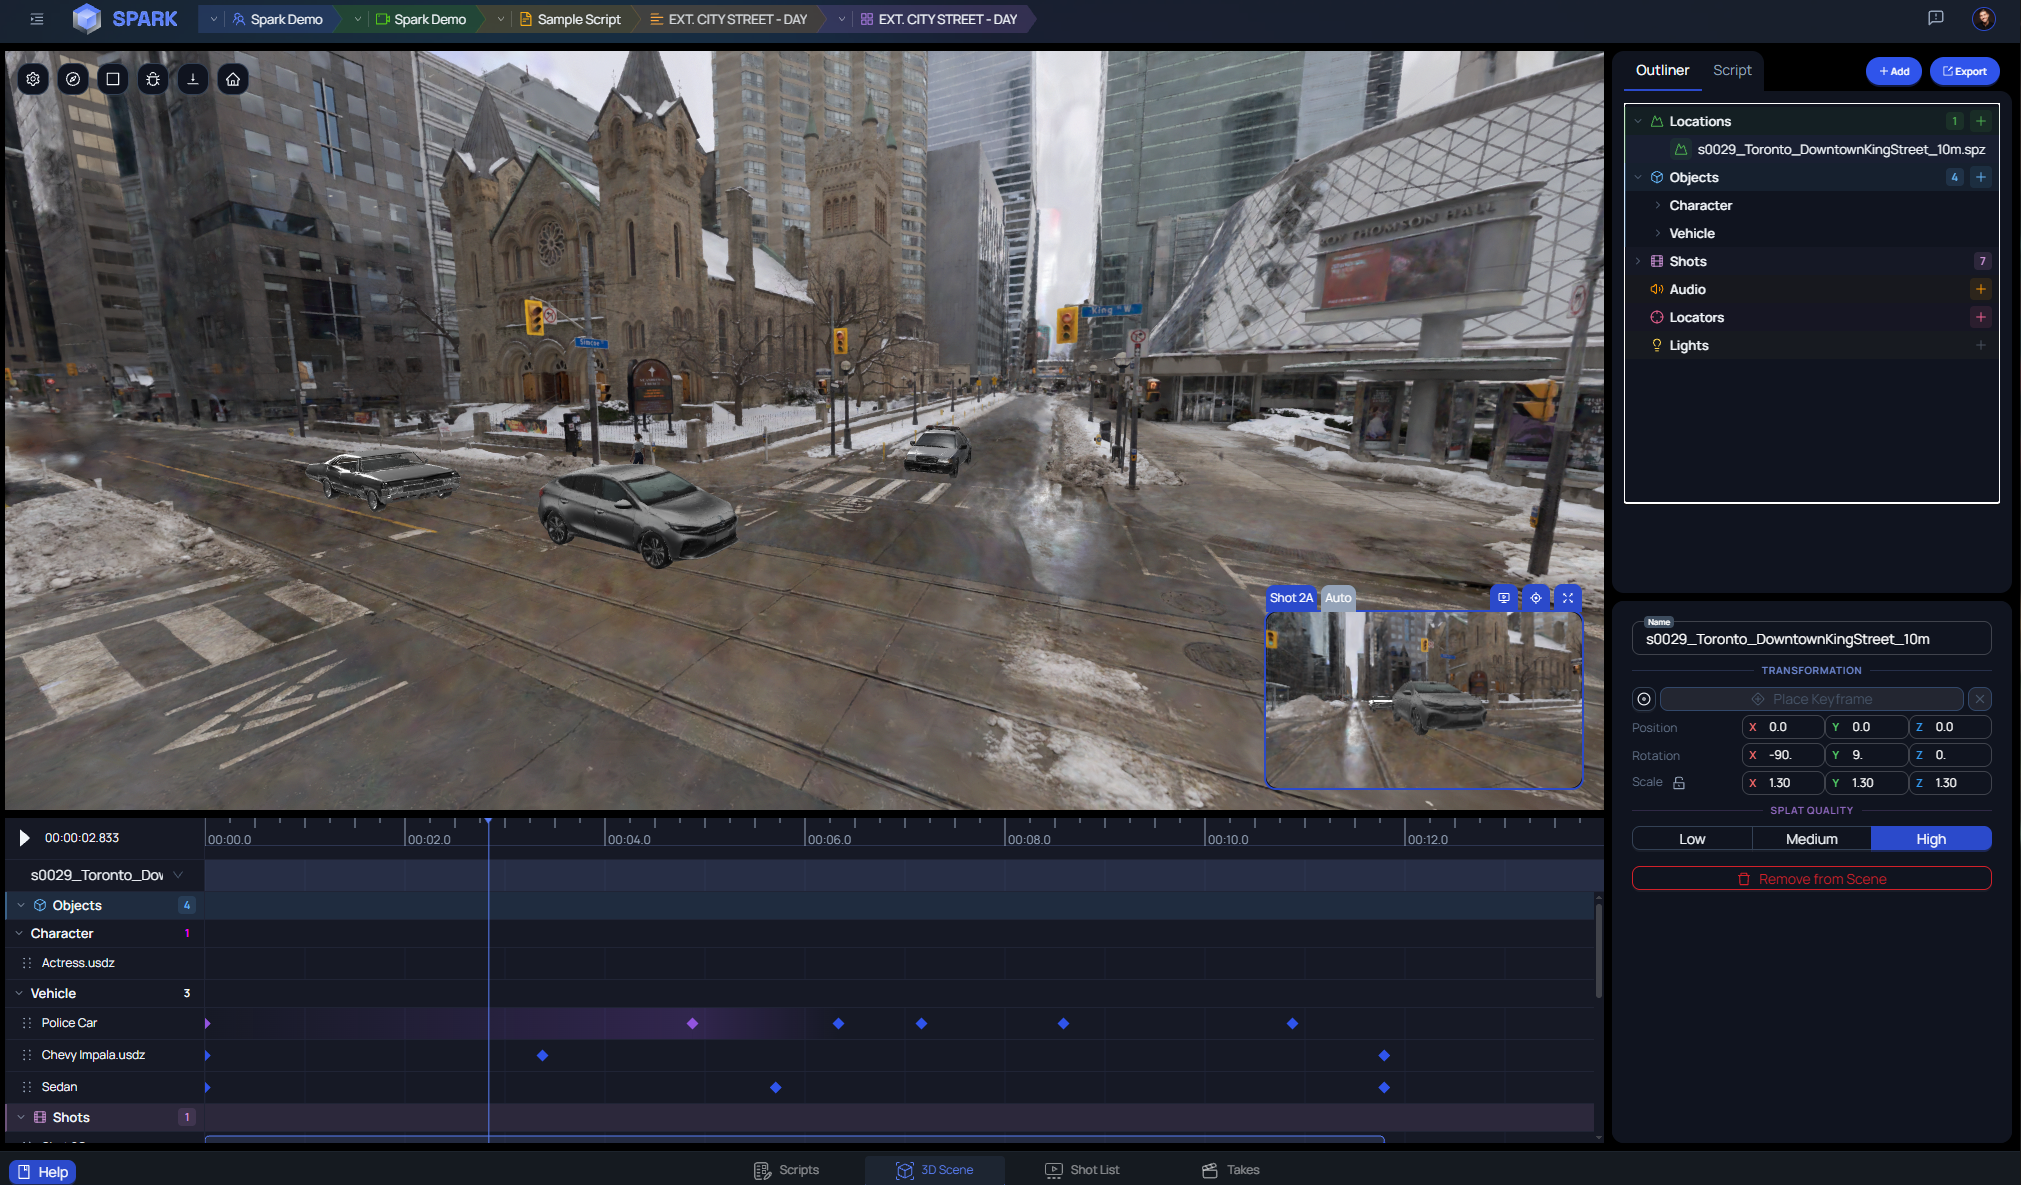Expand the Character item in Outliner

(x=1658, y=205)
